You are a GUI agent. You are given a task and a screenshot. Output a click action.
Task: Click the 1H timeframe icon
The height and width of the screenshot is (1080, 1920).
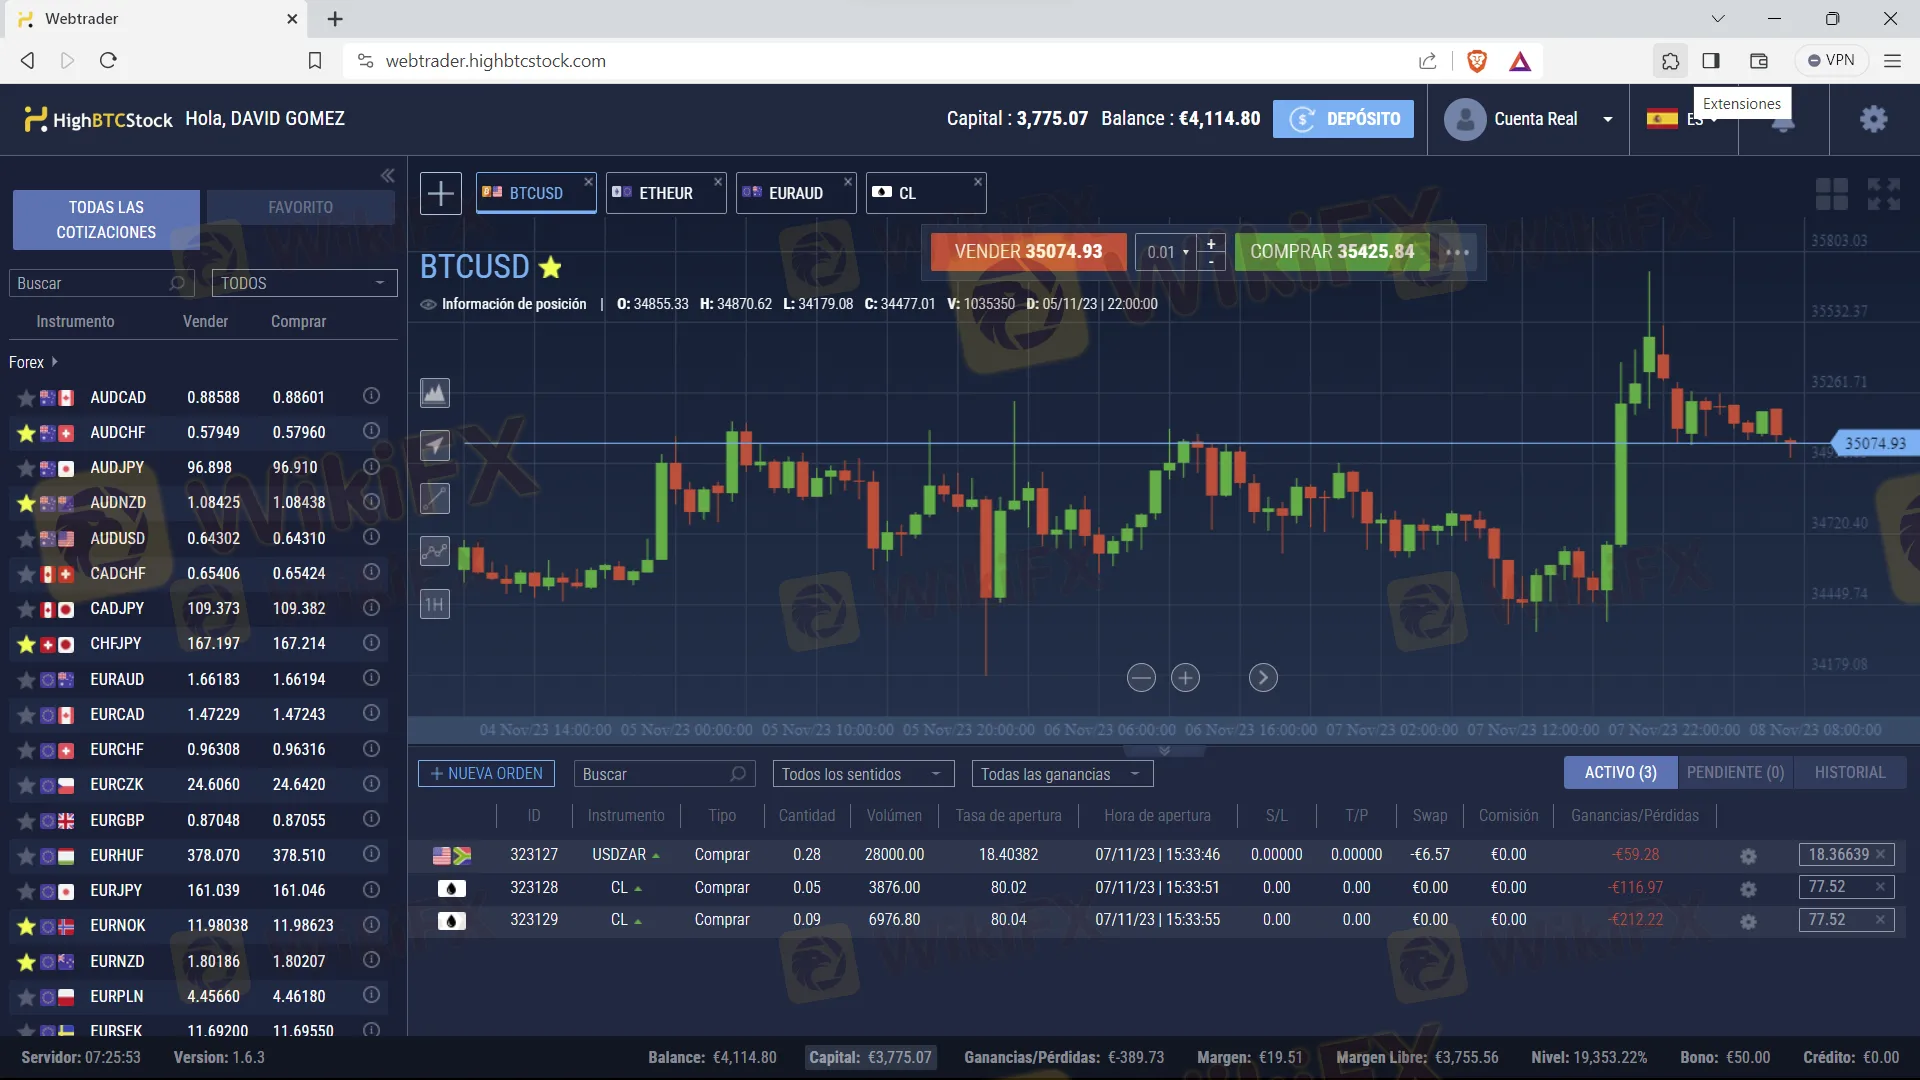coord(435,604)
